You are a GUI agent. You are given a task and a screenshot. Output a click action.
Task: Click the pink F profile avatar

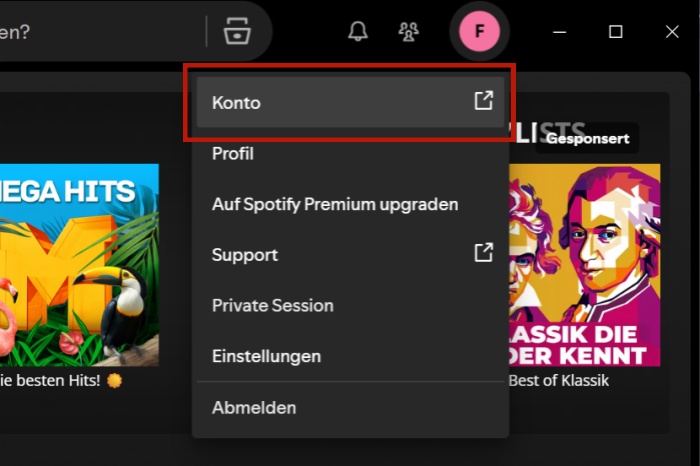[x=479, y=31]
